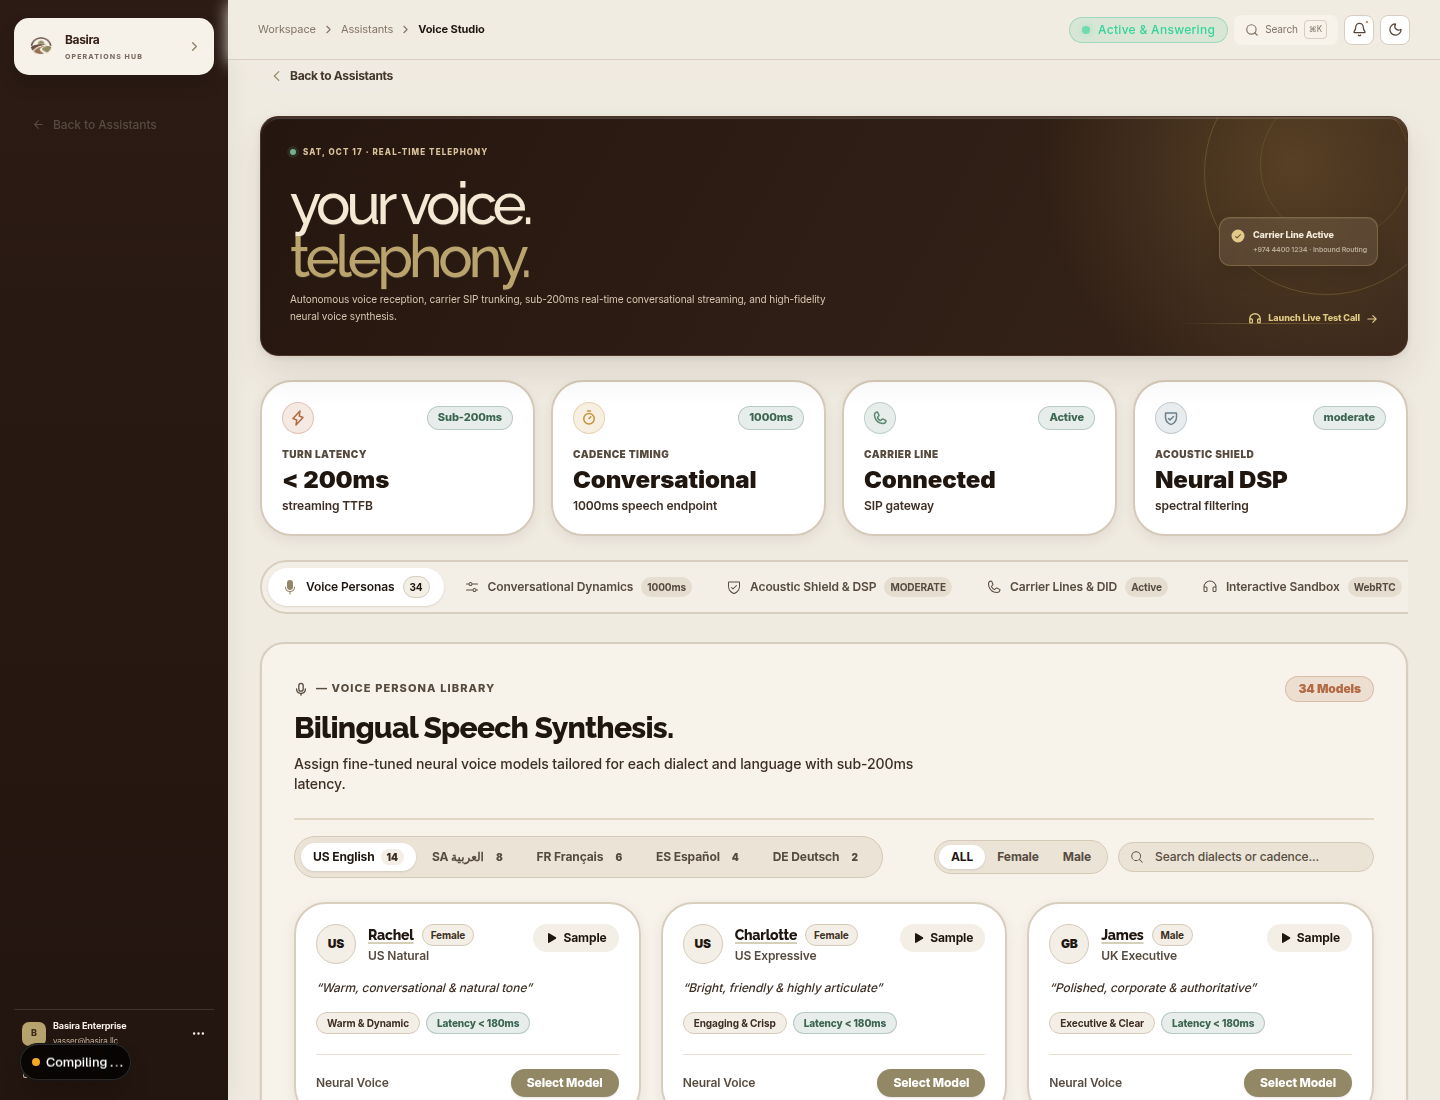The image size is (1440, 1100).
Task: Click the Search dialects or cadence field
Action: [1246, 857]
